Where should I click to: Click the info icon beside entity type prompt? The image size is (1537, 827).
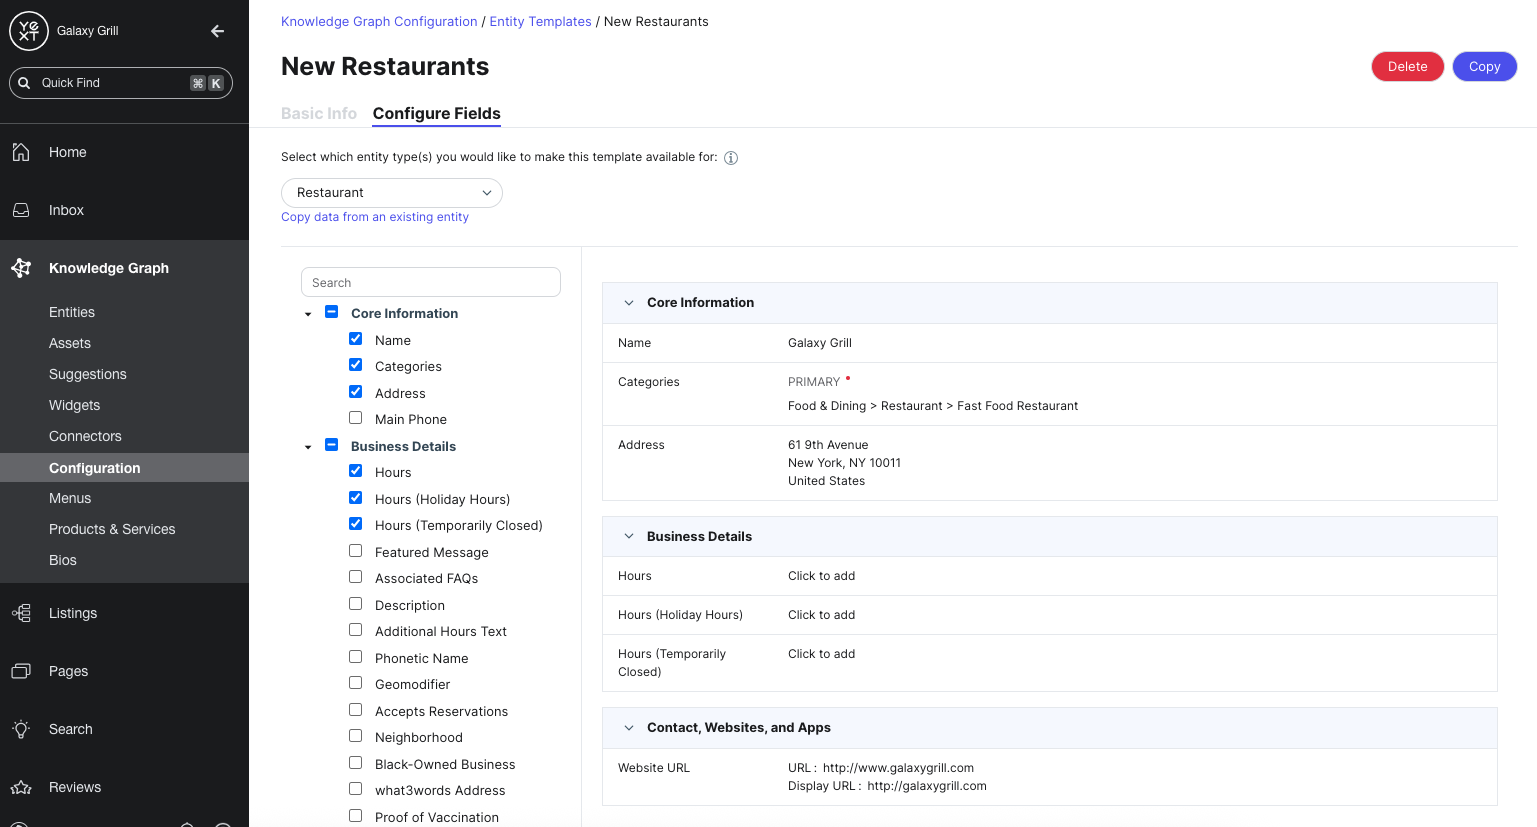click(x=731, y=158)
